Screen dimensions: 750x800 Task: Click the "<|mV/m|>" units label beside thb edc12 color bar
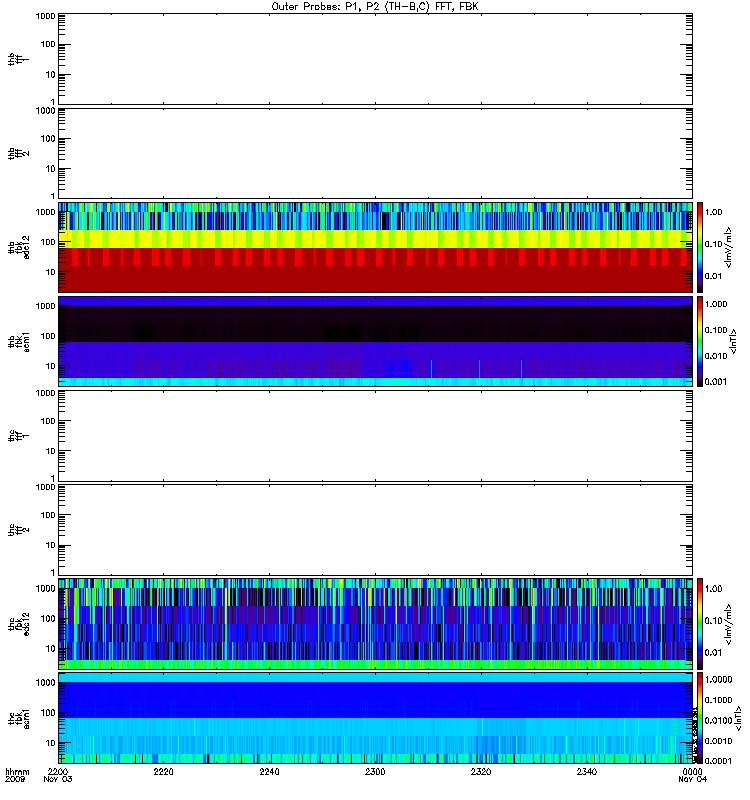point(729,247)
